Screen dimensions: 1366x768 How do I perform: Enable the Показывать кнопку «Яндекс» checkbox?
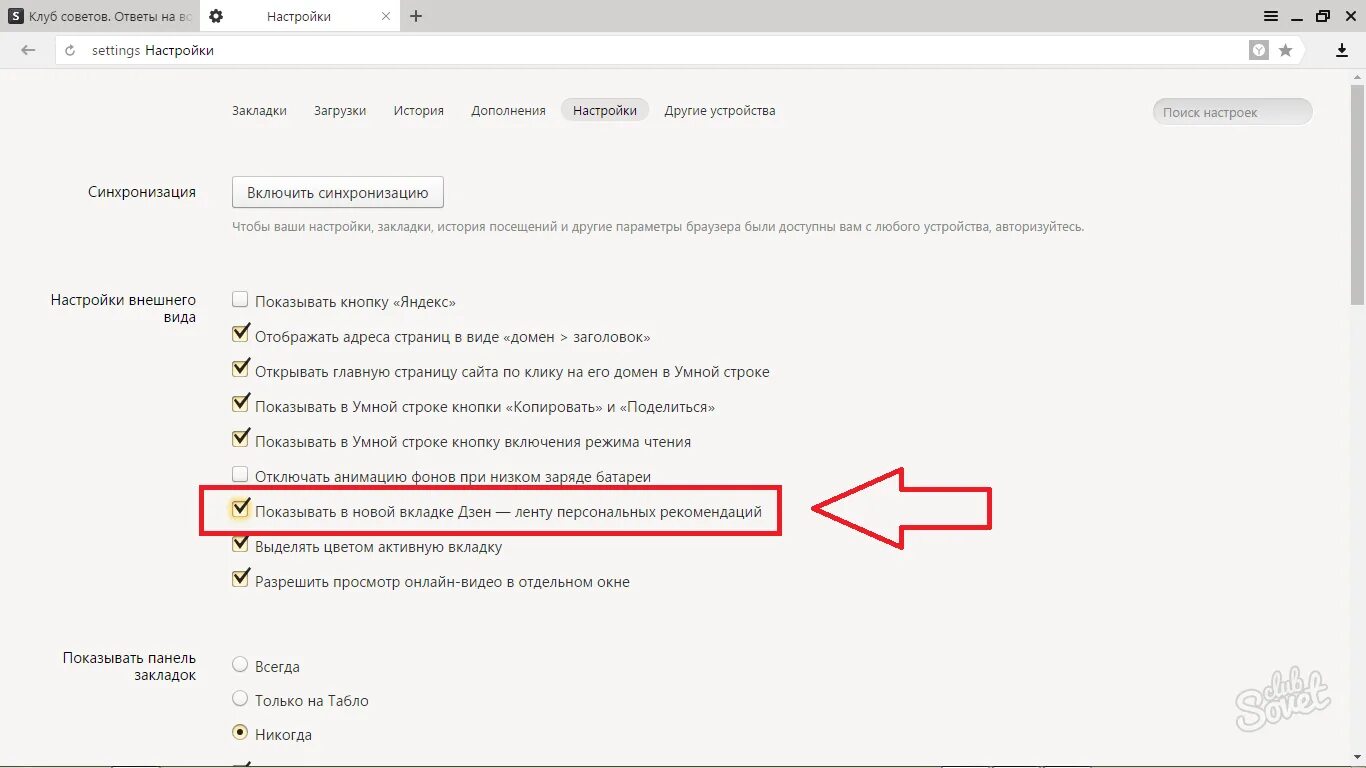(240, 299)
